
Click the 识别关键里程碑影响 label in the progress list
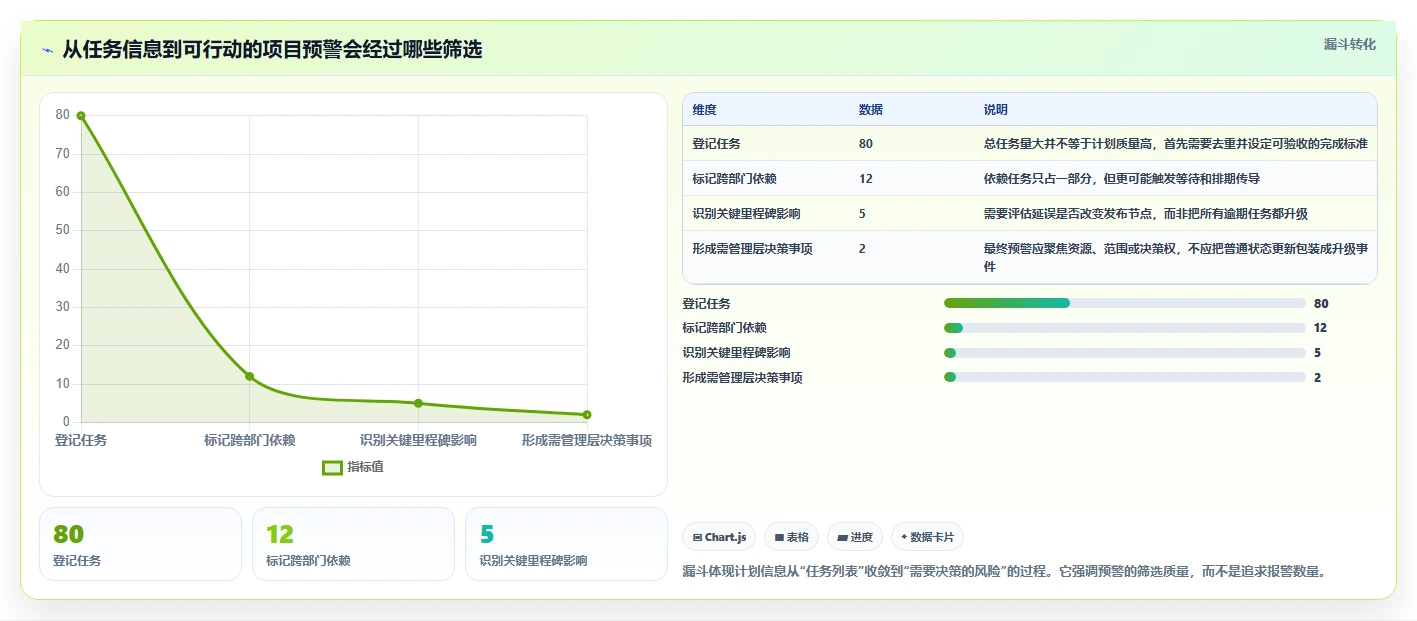point(736,353)
